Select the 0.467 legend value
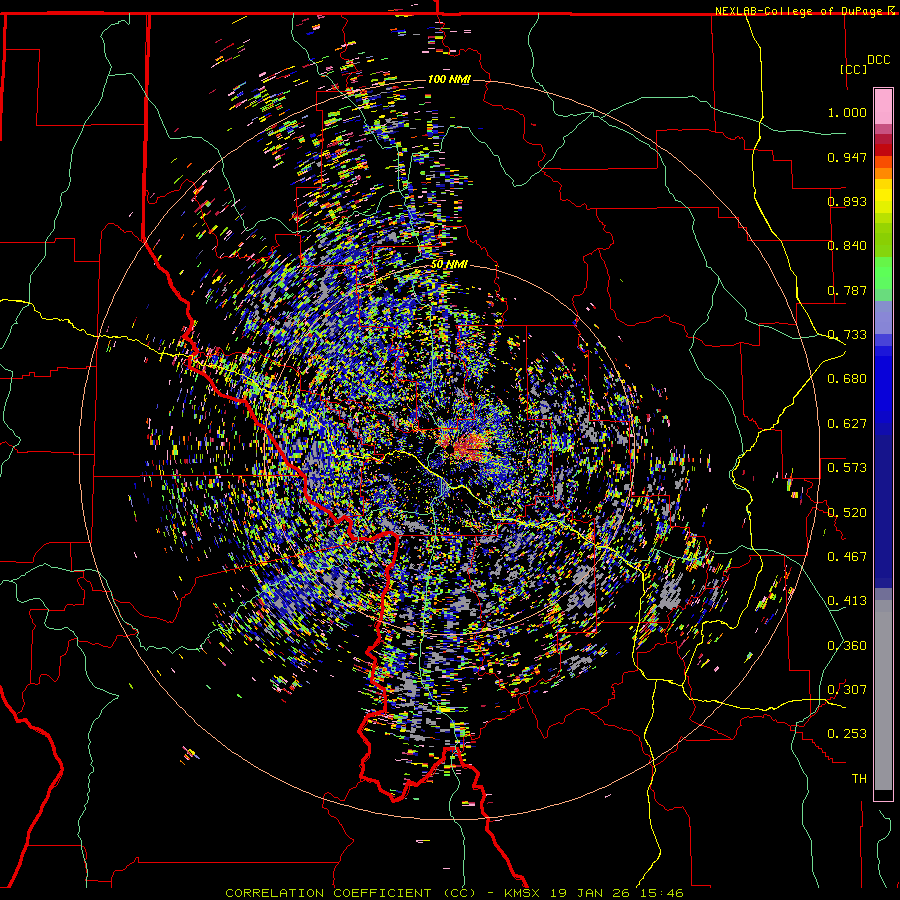This screenshot has width=900, height=900. tap(847, 557)
